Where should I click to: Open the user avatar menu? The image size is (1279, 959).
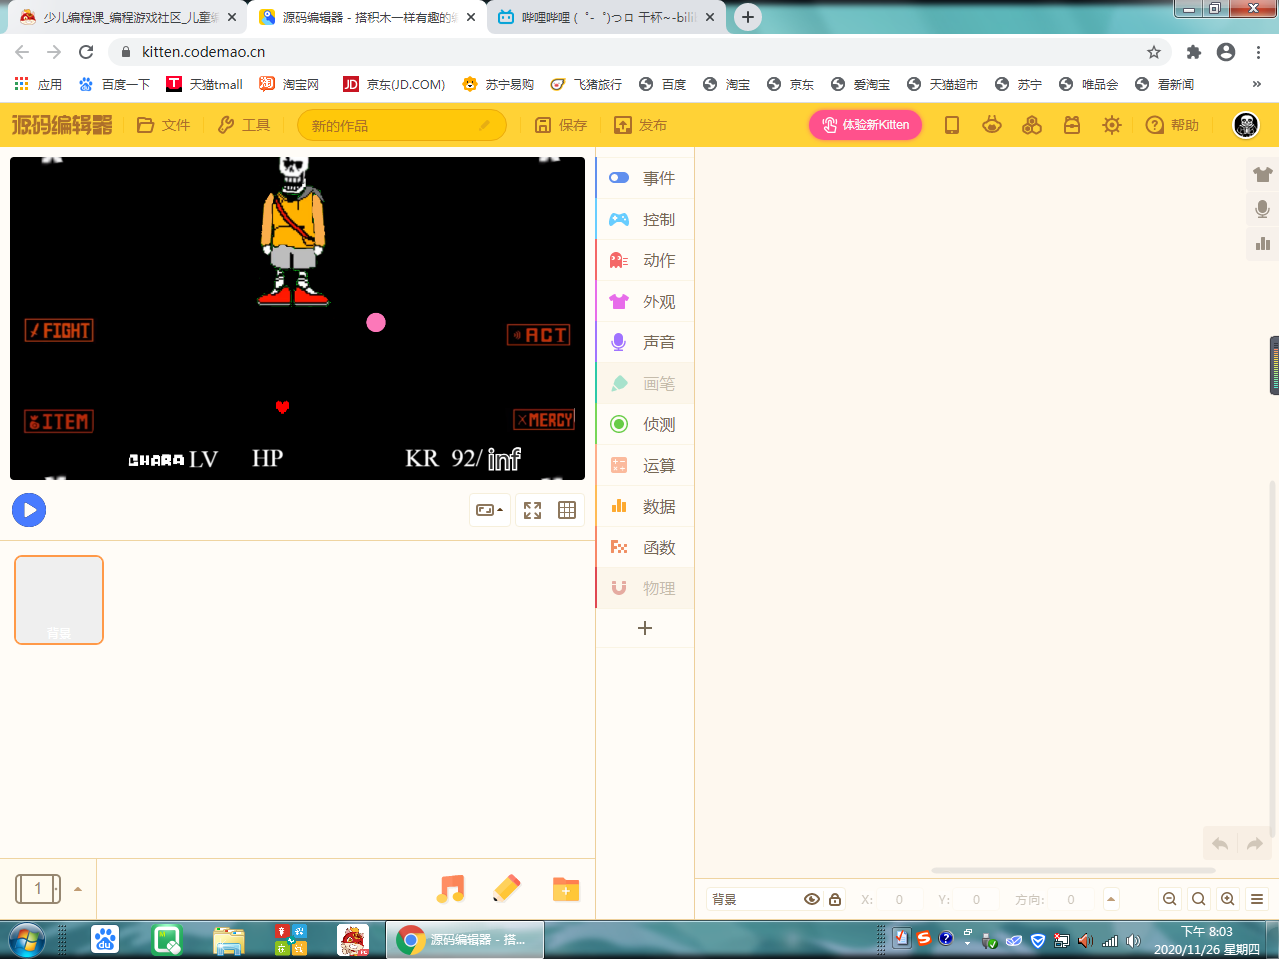pyautogui.click(x=1246, y=125)
